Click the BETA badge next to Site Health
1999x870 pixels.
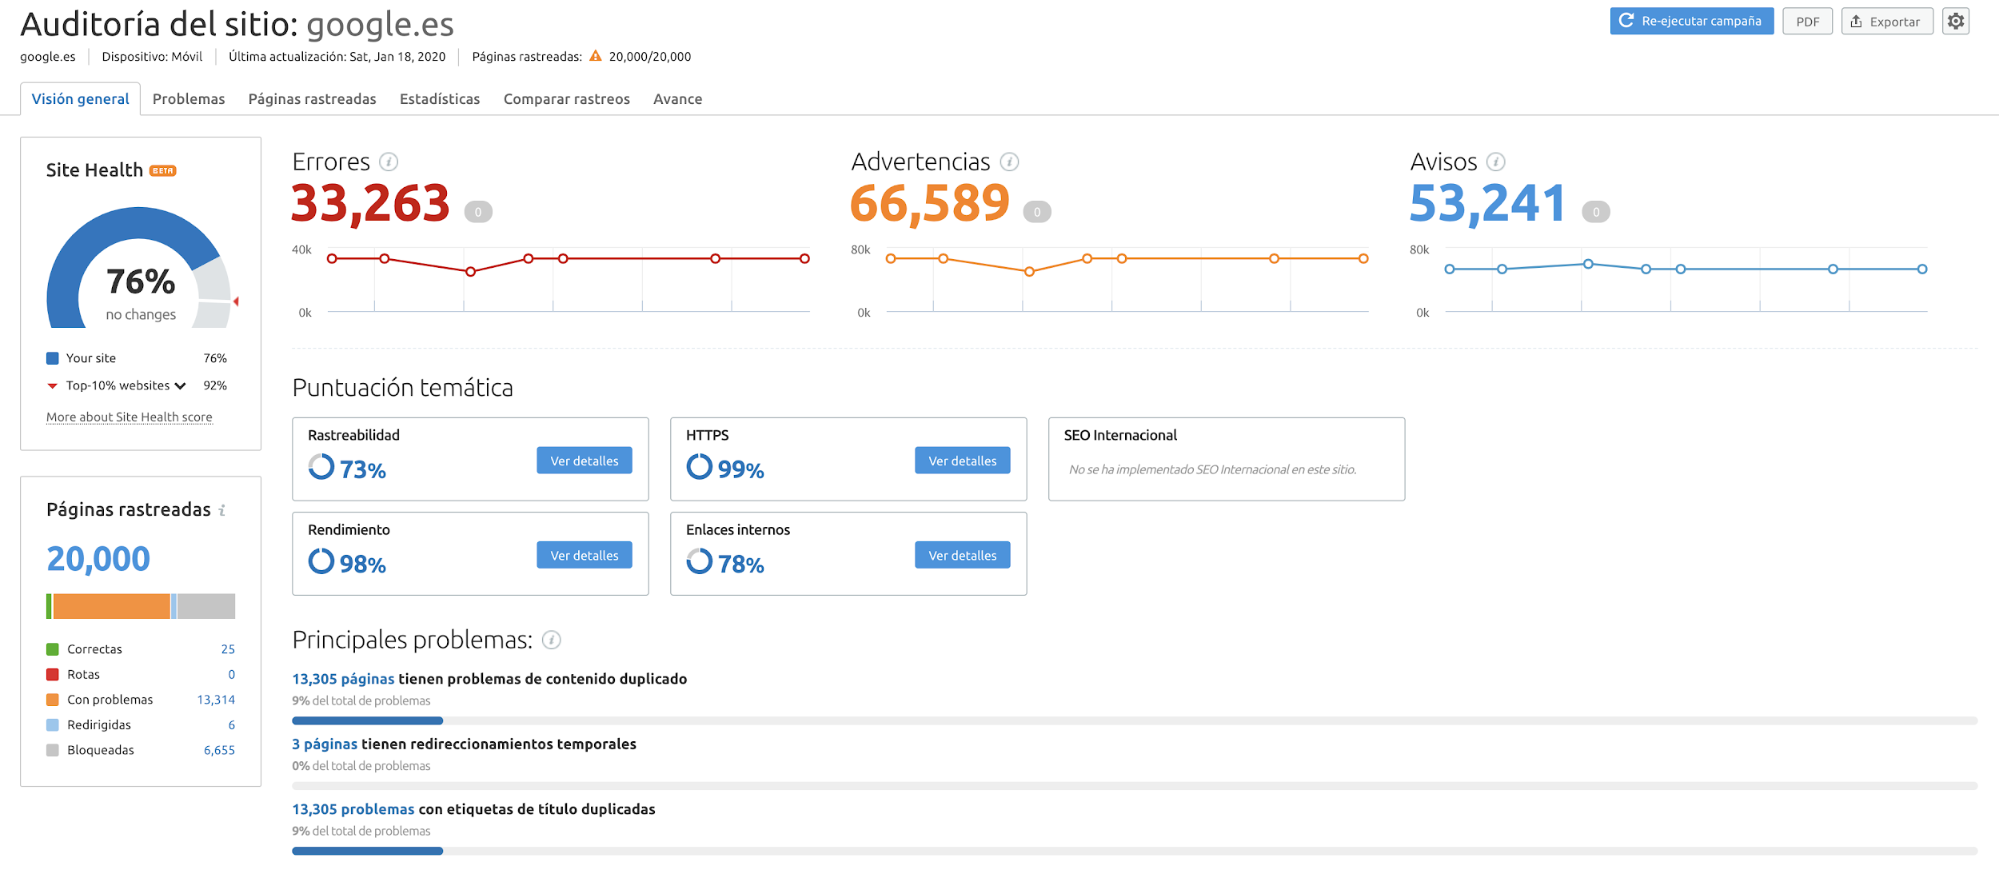coord(163,171)
